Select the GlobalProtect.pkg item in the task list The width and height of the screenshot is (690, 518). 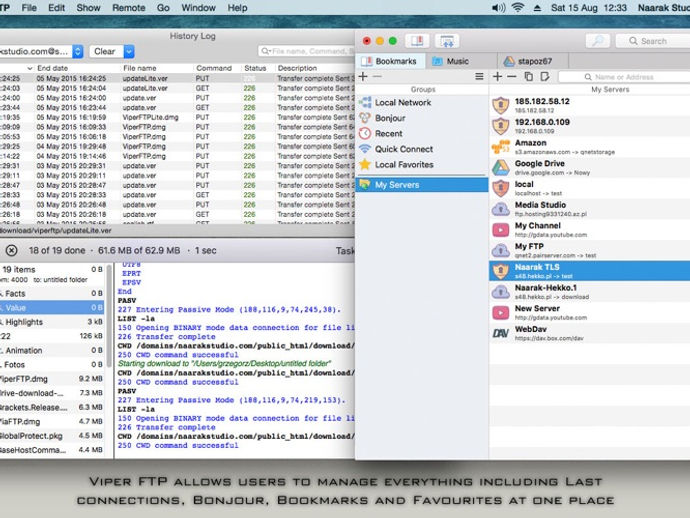52,436
